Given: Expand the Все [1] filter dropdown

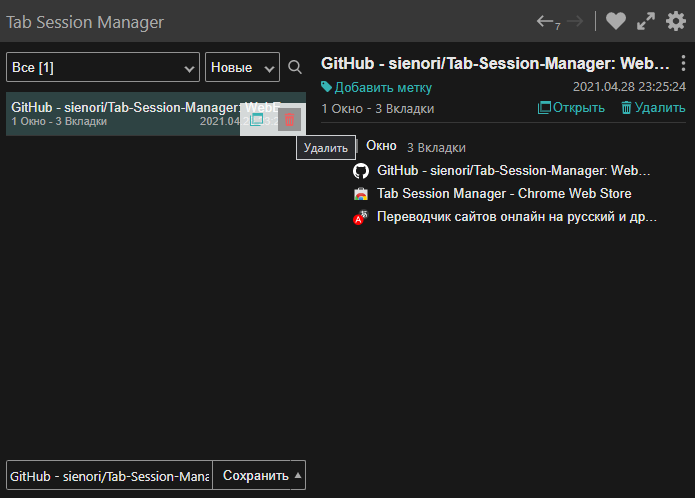Looking at the screenshot, I should (x=103, y=67).
